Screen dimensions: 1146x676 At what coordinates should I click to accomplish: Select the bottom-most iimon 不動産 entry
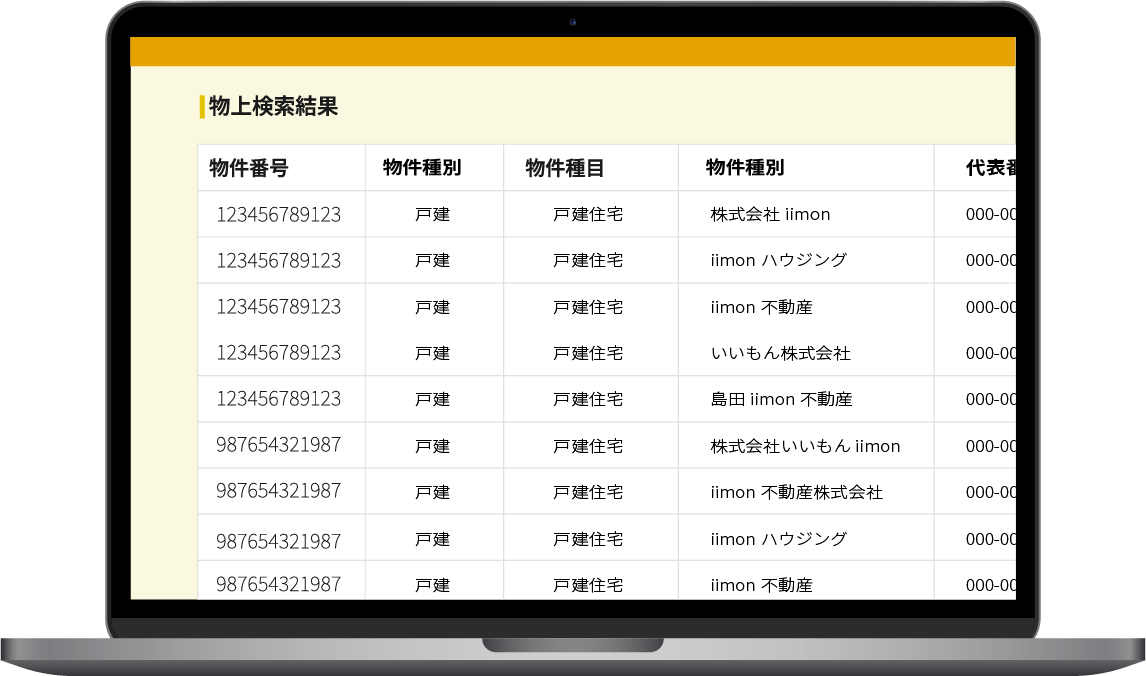pyautogui.click(x=761, y=585)
